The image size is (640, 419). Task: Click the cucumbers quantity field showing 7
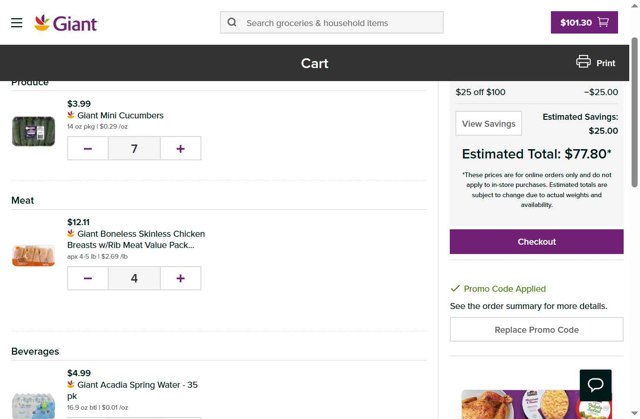(134, 149)
